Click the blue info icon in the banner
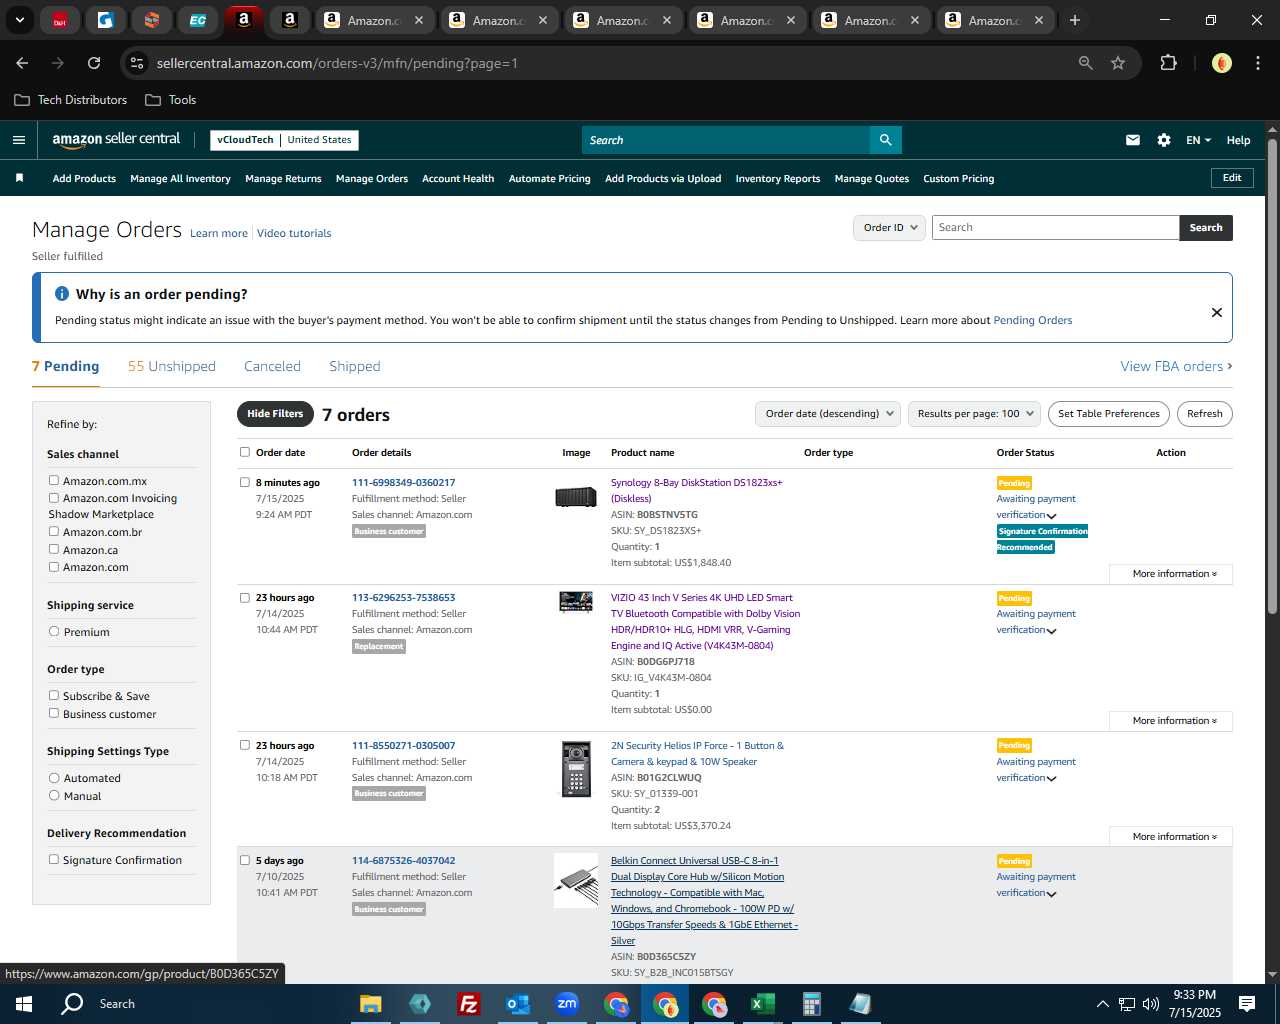1280x1024 pixels. click(62, 294)
